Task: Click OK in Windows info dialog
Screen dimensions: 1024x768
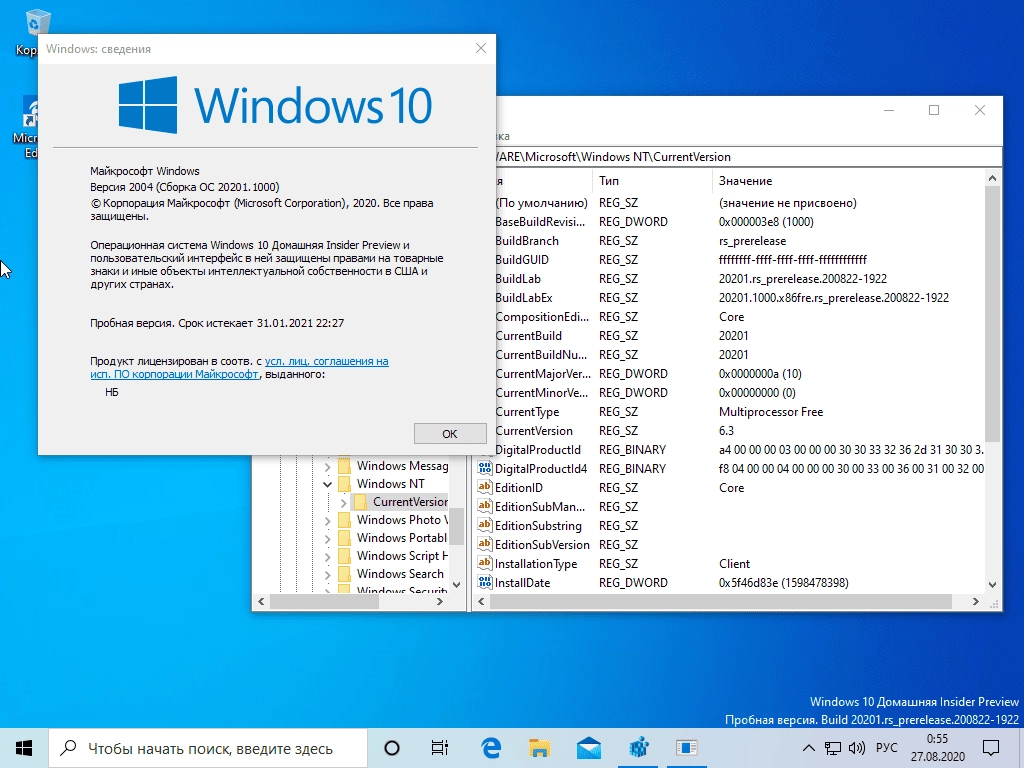Action: pos(450,434)
